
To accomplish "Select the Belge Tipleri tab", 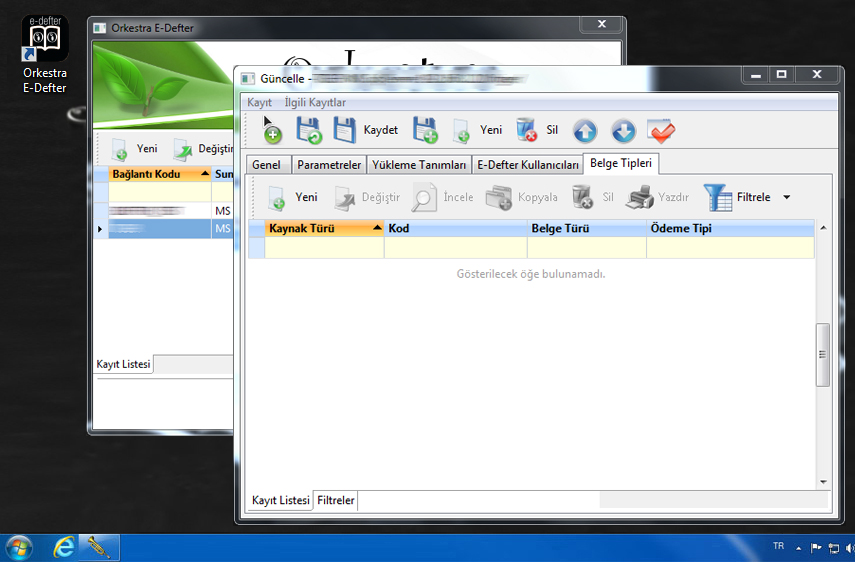I will [x=621, y=164].
